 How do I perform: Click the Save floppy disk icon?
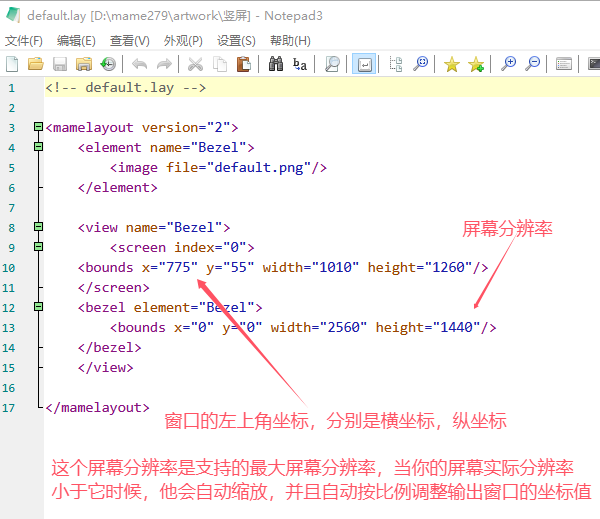click(x=60, y=64)
